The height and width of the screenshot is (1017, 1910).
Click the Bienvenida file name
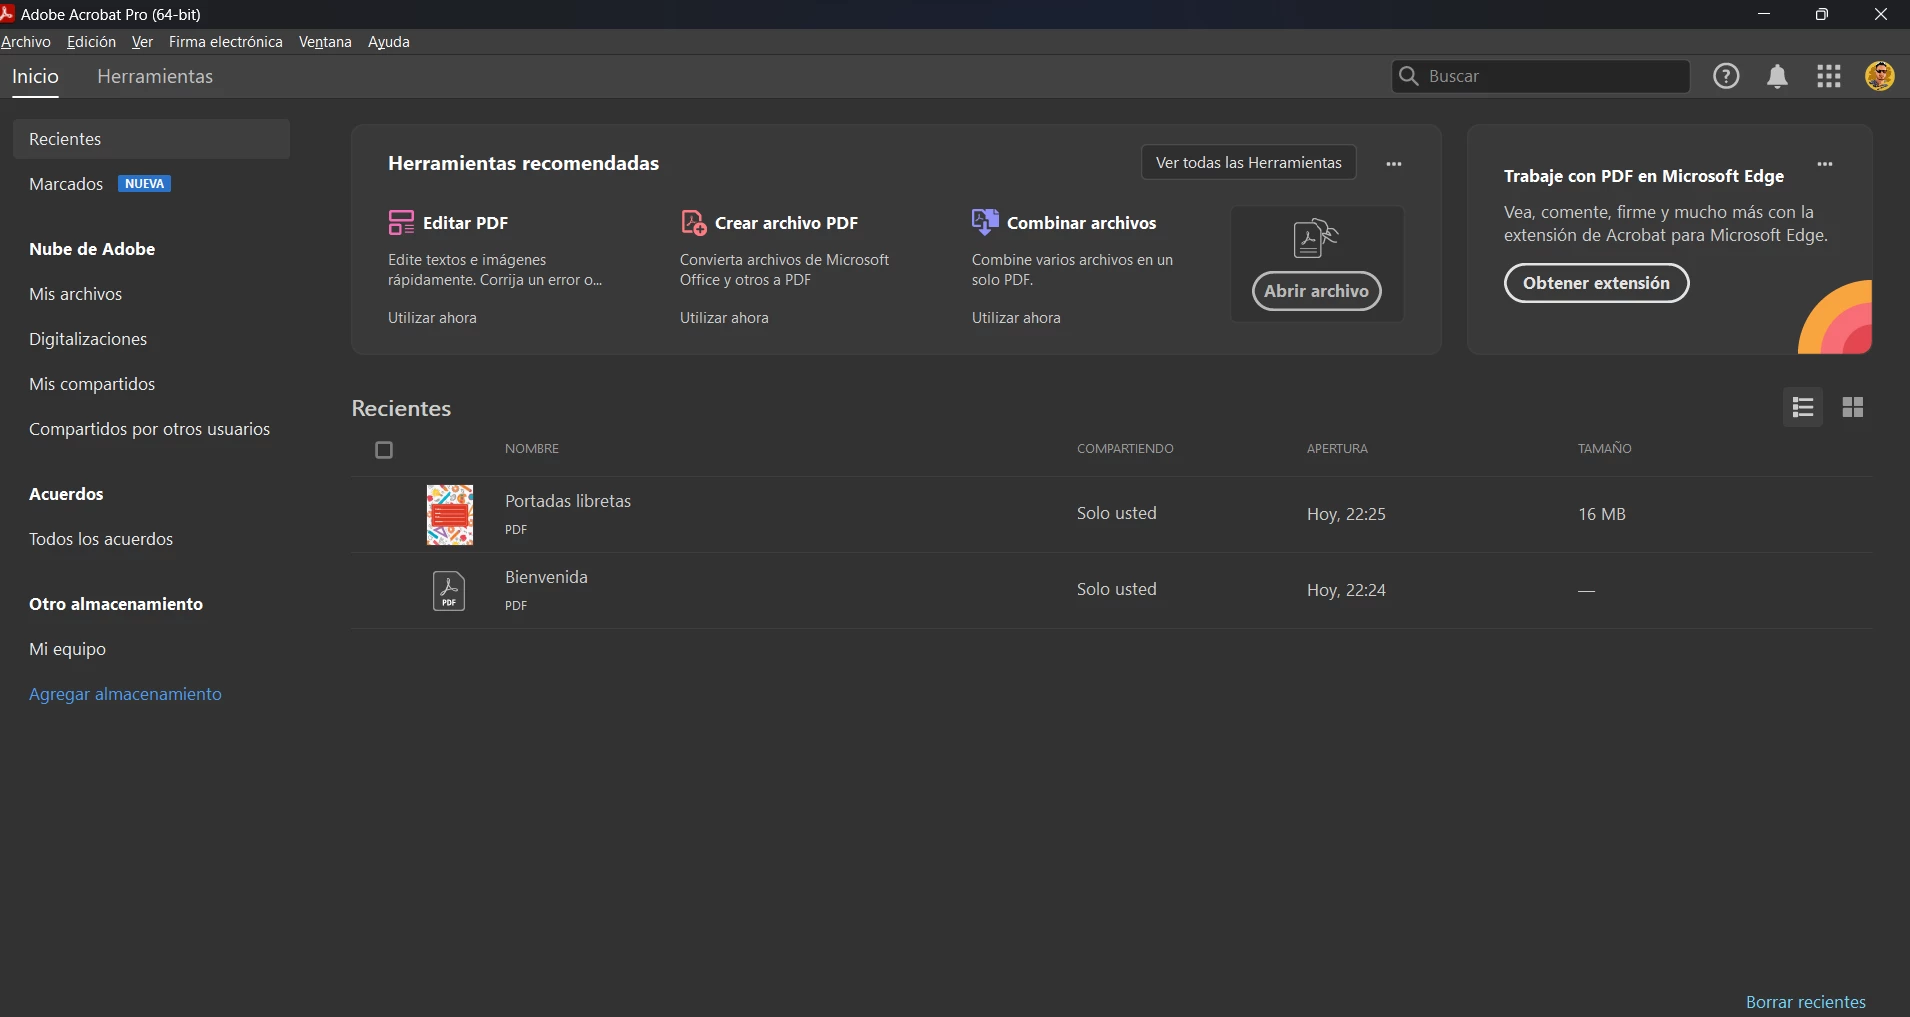pyautogui.click(x=546, y=577)
